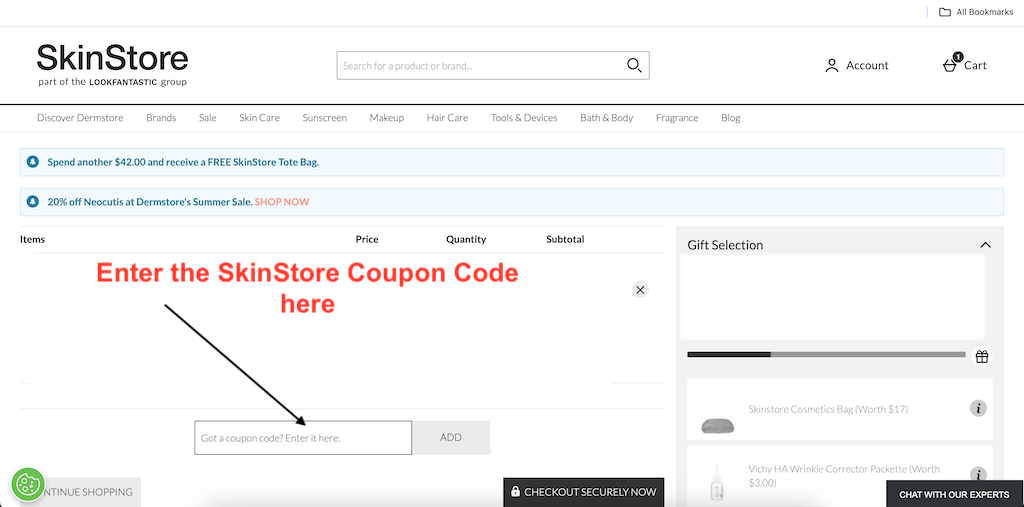This screenshot has width=1024, height=507.
Task: Click the gift progress bar
Action: click(x=826, y=355)
